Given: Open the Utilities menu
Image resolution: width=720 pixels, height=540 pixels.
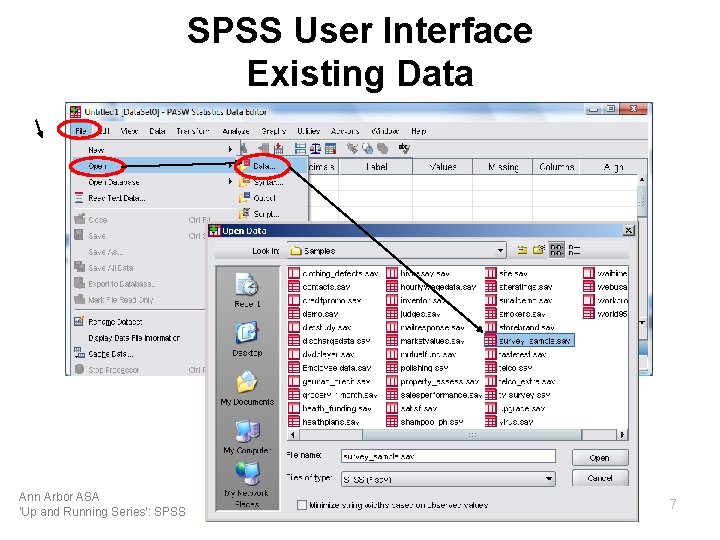Looking at the screenshot, I should pos(308,131).
